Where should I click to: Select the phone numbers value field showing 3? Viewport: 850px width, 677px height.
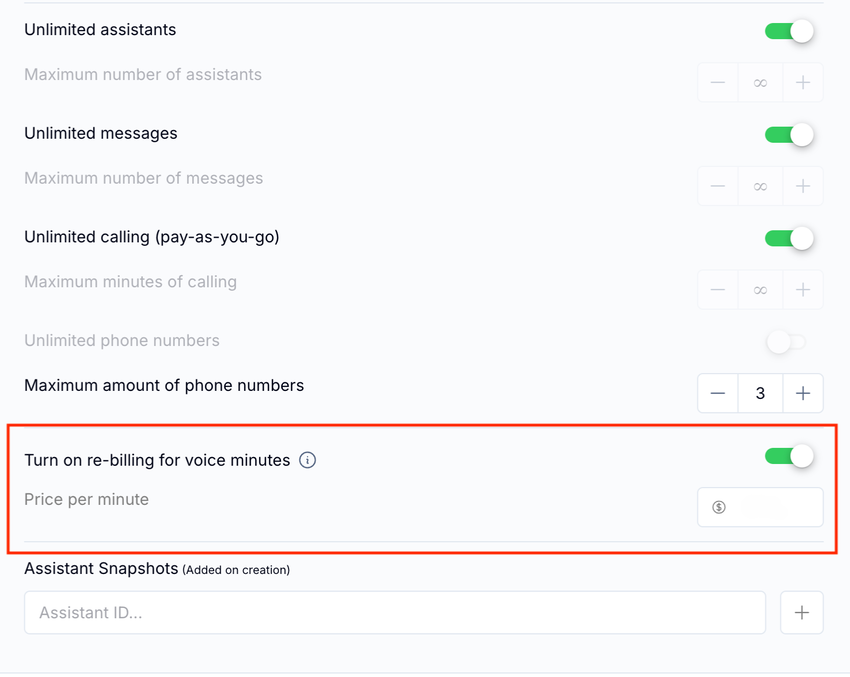point(760,394)
